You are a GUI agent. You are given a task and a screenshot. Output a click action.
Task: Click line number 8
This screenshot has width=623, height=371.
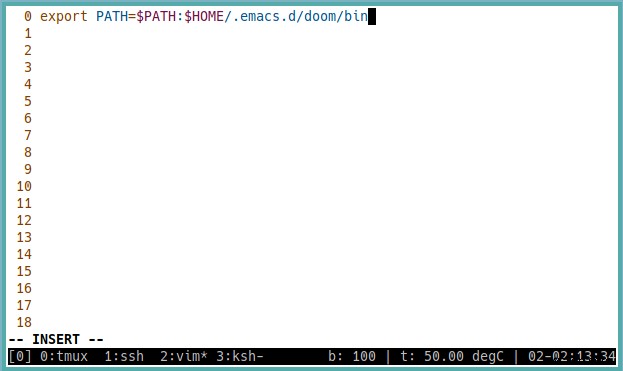tap(28, 152)
